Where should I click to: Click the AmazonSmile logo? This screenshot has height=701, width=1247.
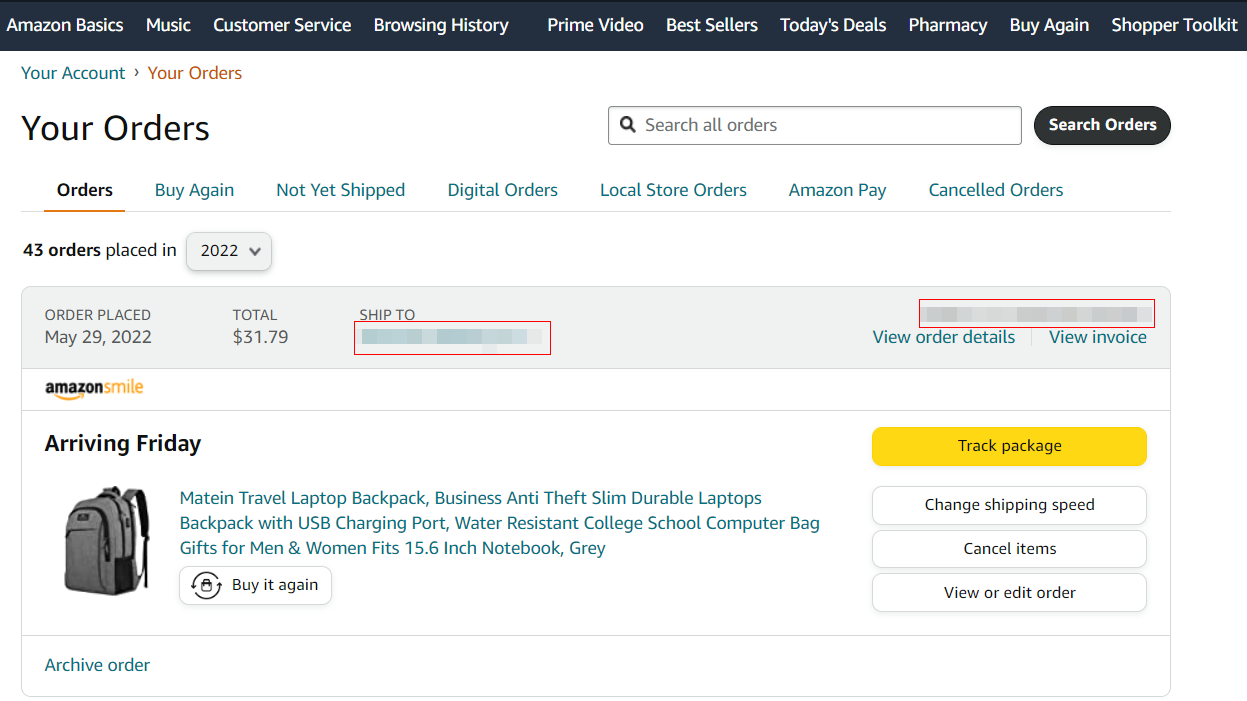tap(94, 389)
